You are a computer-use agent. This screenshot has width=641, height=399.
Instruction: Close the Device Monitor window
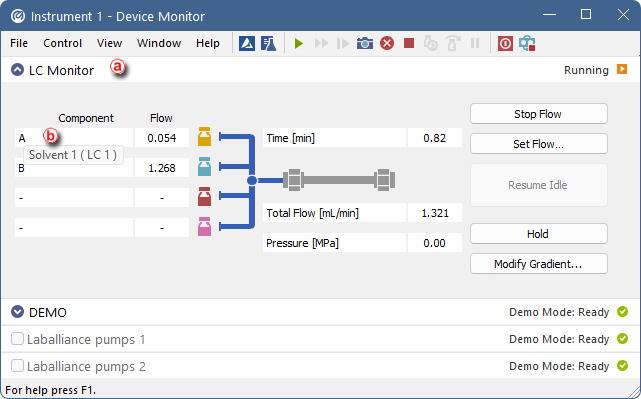pyautogui.click(x=623, y=14)
